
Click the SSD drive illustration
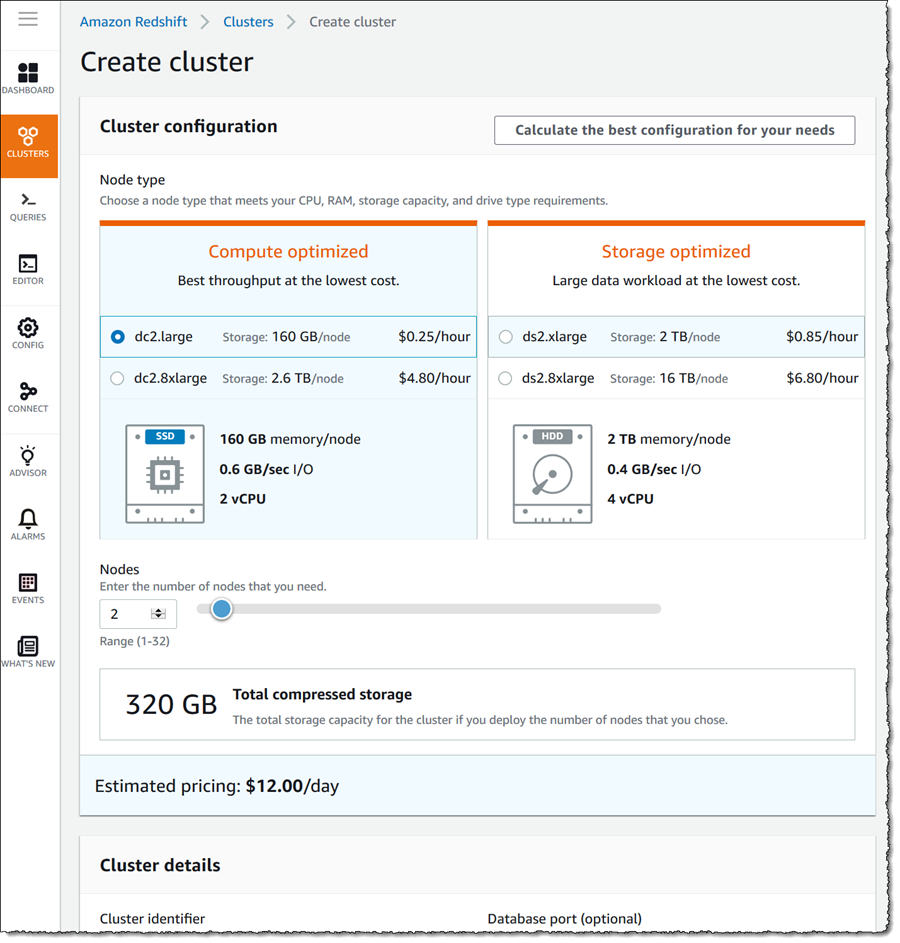(165, 474)
